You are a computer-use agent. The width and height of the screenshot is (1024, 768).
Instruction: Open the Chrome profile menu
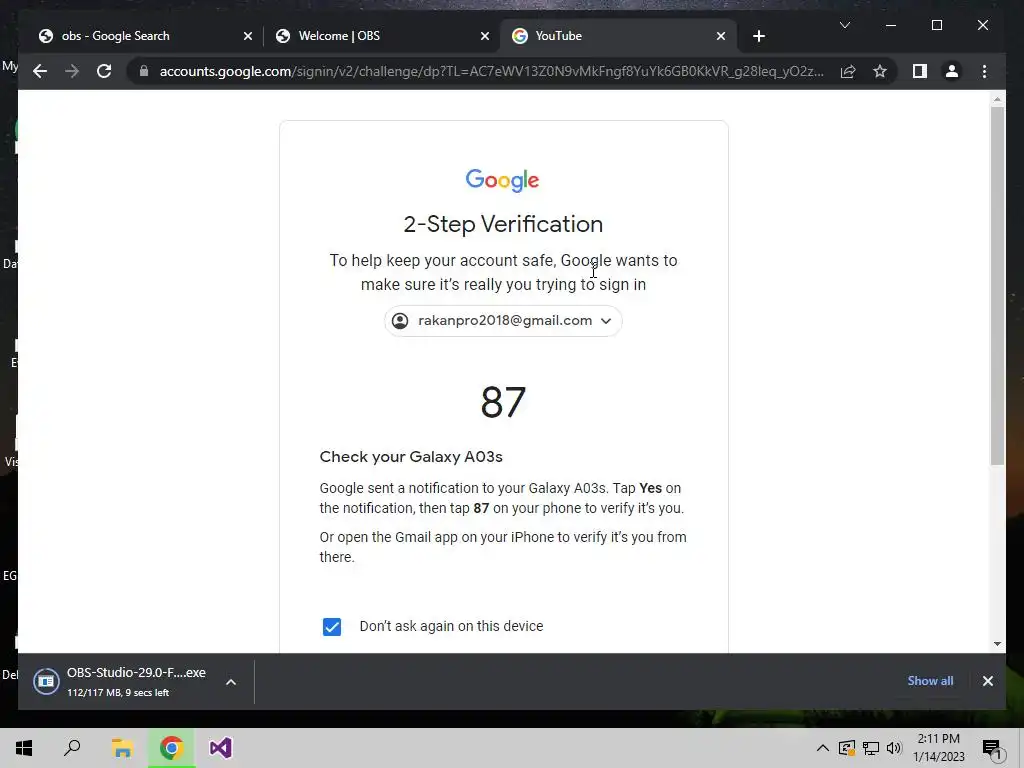[x=952, y=71]
